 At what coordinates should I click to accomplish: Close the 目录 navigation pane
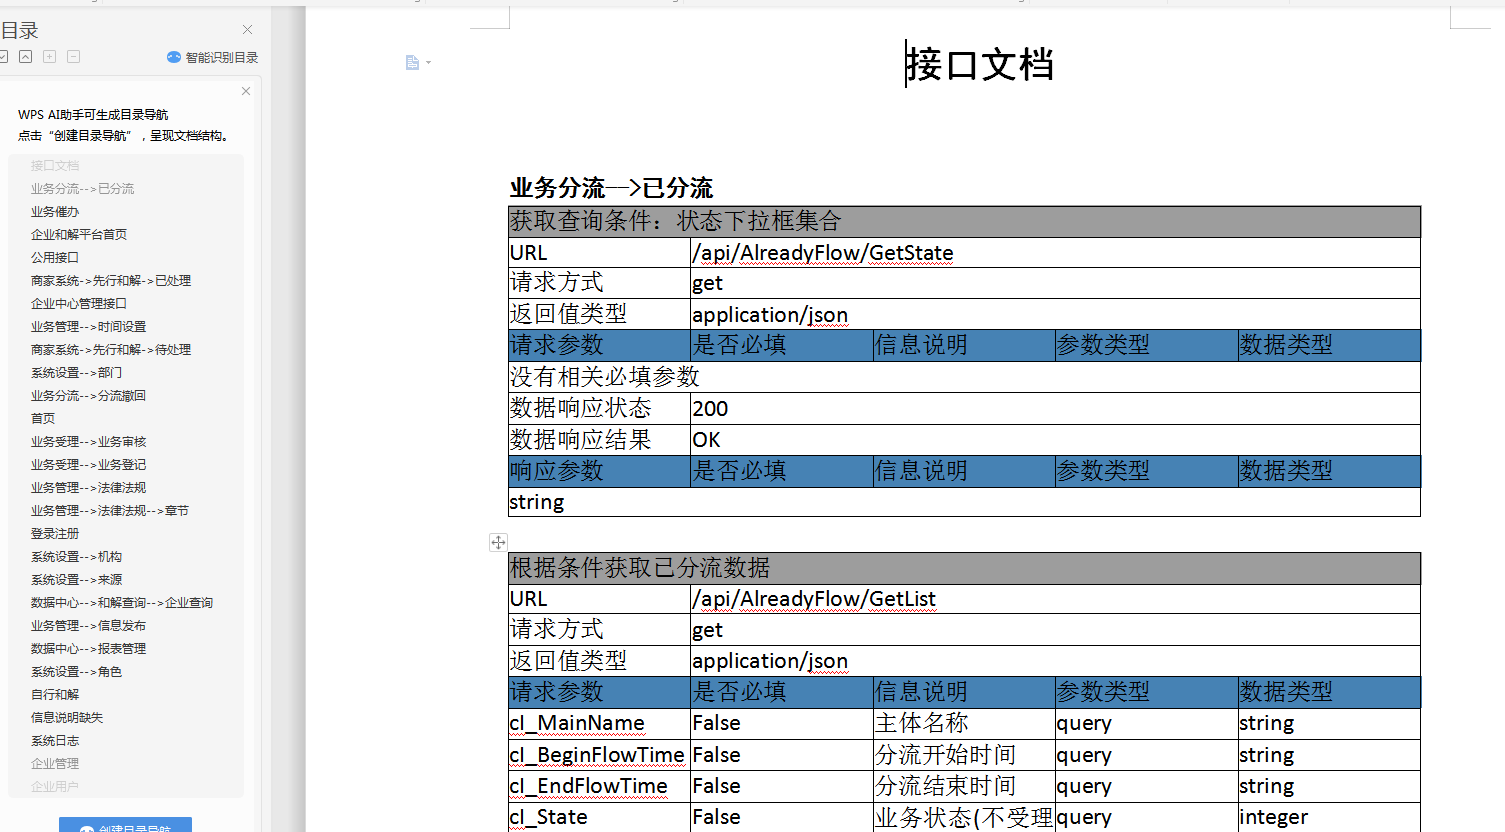[246, 29]
